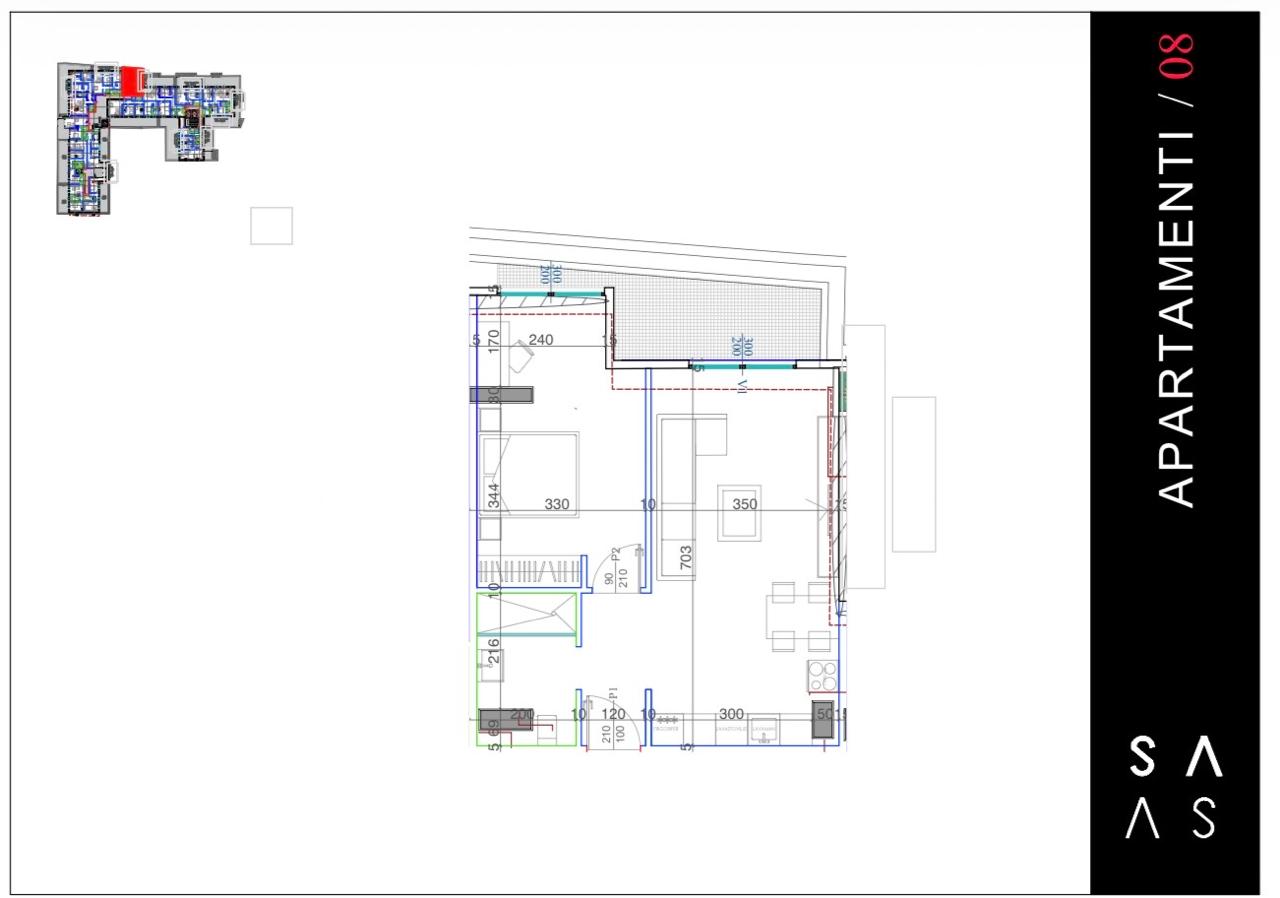The image size is (1280, 898).
Task: Click the "50" dimension on the grey column
Action: 825,714
